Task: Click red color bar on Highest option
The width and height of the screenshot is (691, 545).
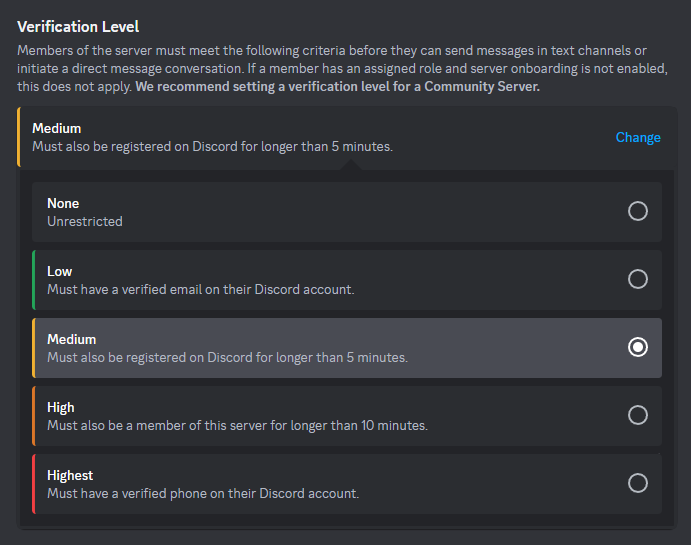Action: (33, 484)
